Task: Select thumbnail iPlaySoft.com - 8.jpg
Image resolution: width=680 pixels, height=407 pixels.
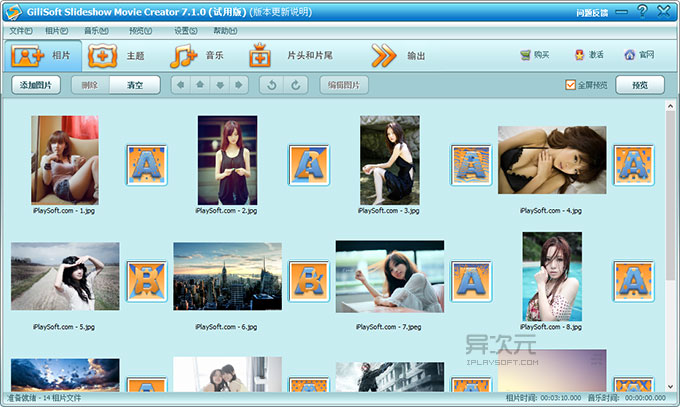Action: point(552,276)
